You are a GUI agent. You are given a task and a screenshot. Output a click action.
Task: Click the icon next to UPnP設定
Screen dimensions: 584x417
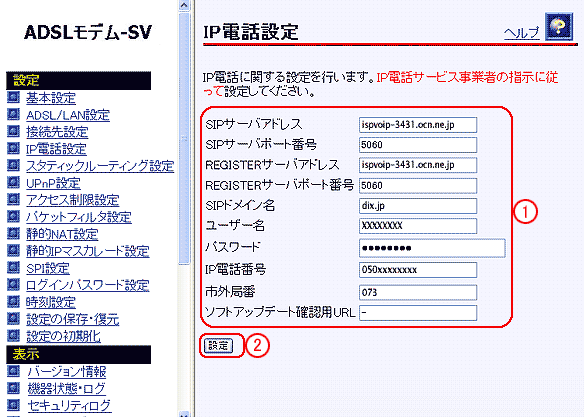(13, 182)
